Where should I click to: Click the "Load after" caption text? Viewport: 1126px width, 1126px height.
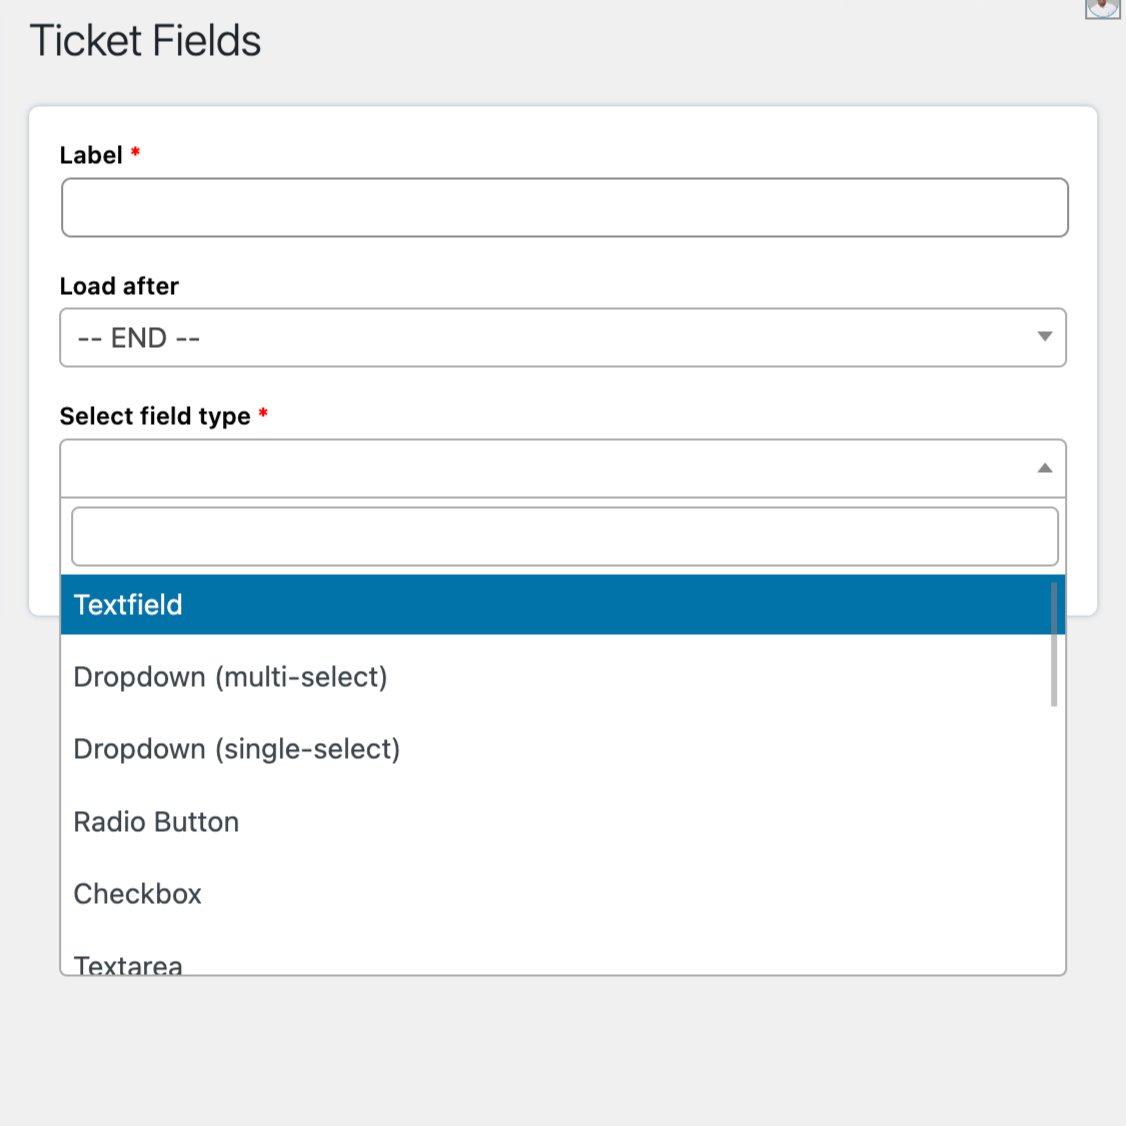pos(119,286)
